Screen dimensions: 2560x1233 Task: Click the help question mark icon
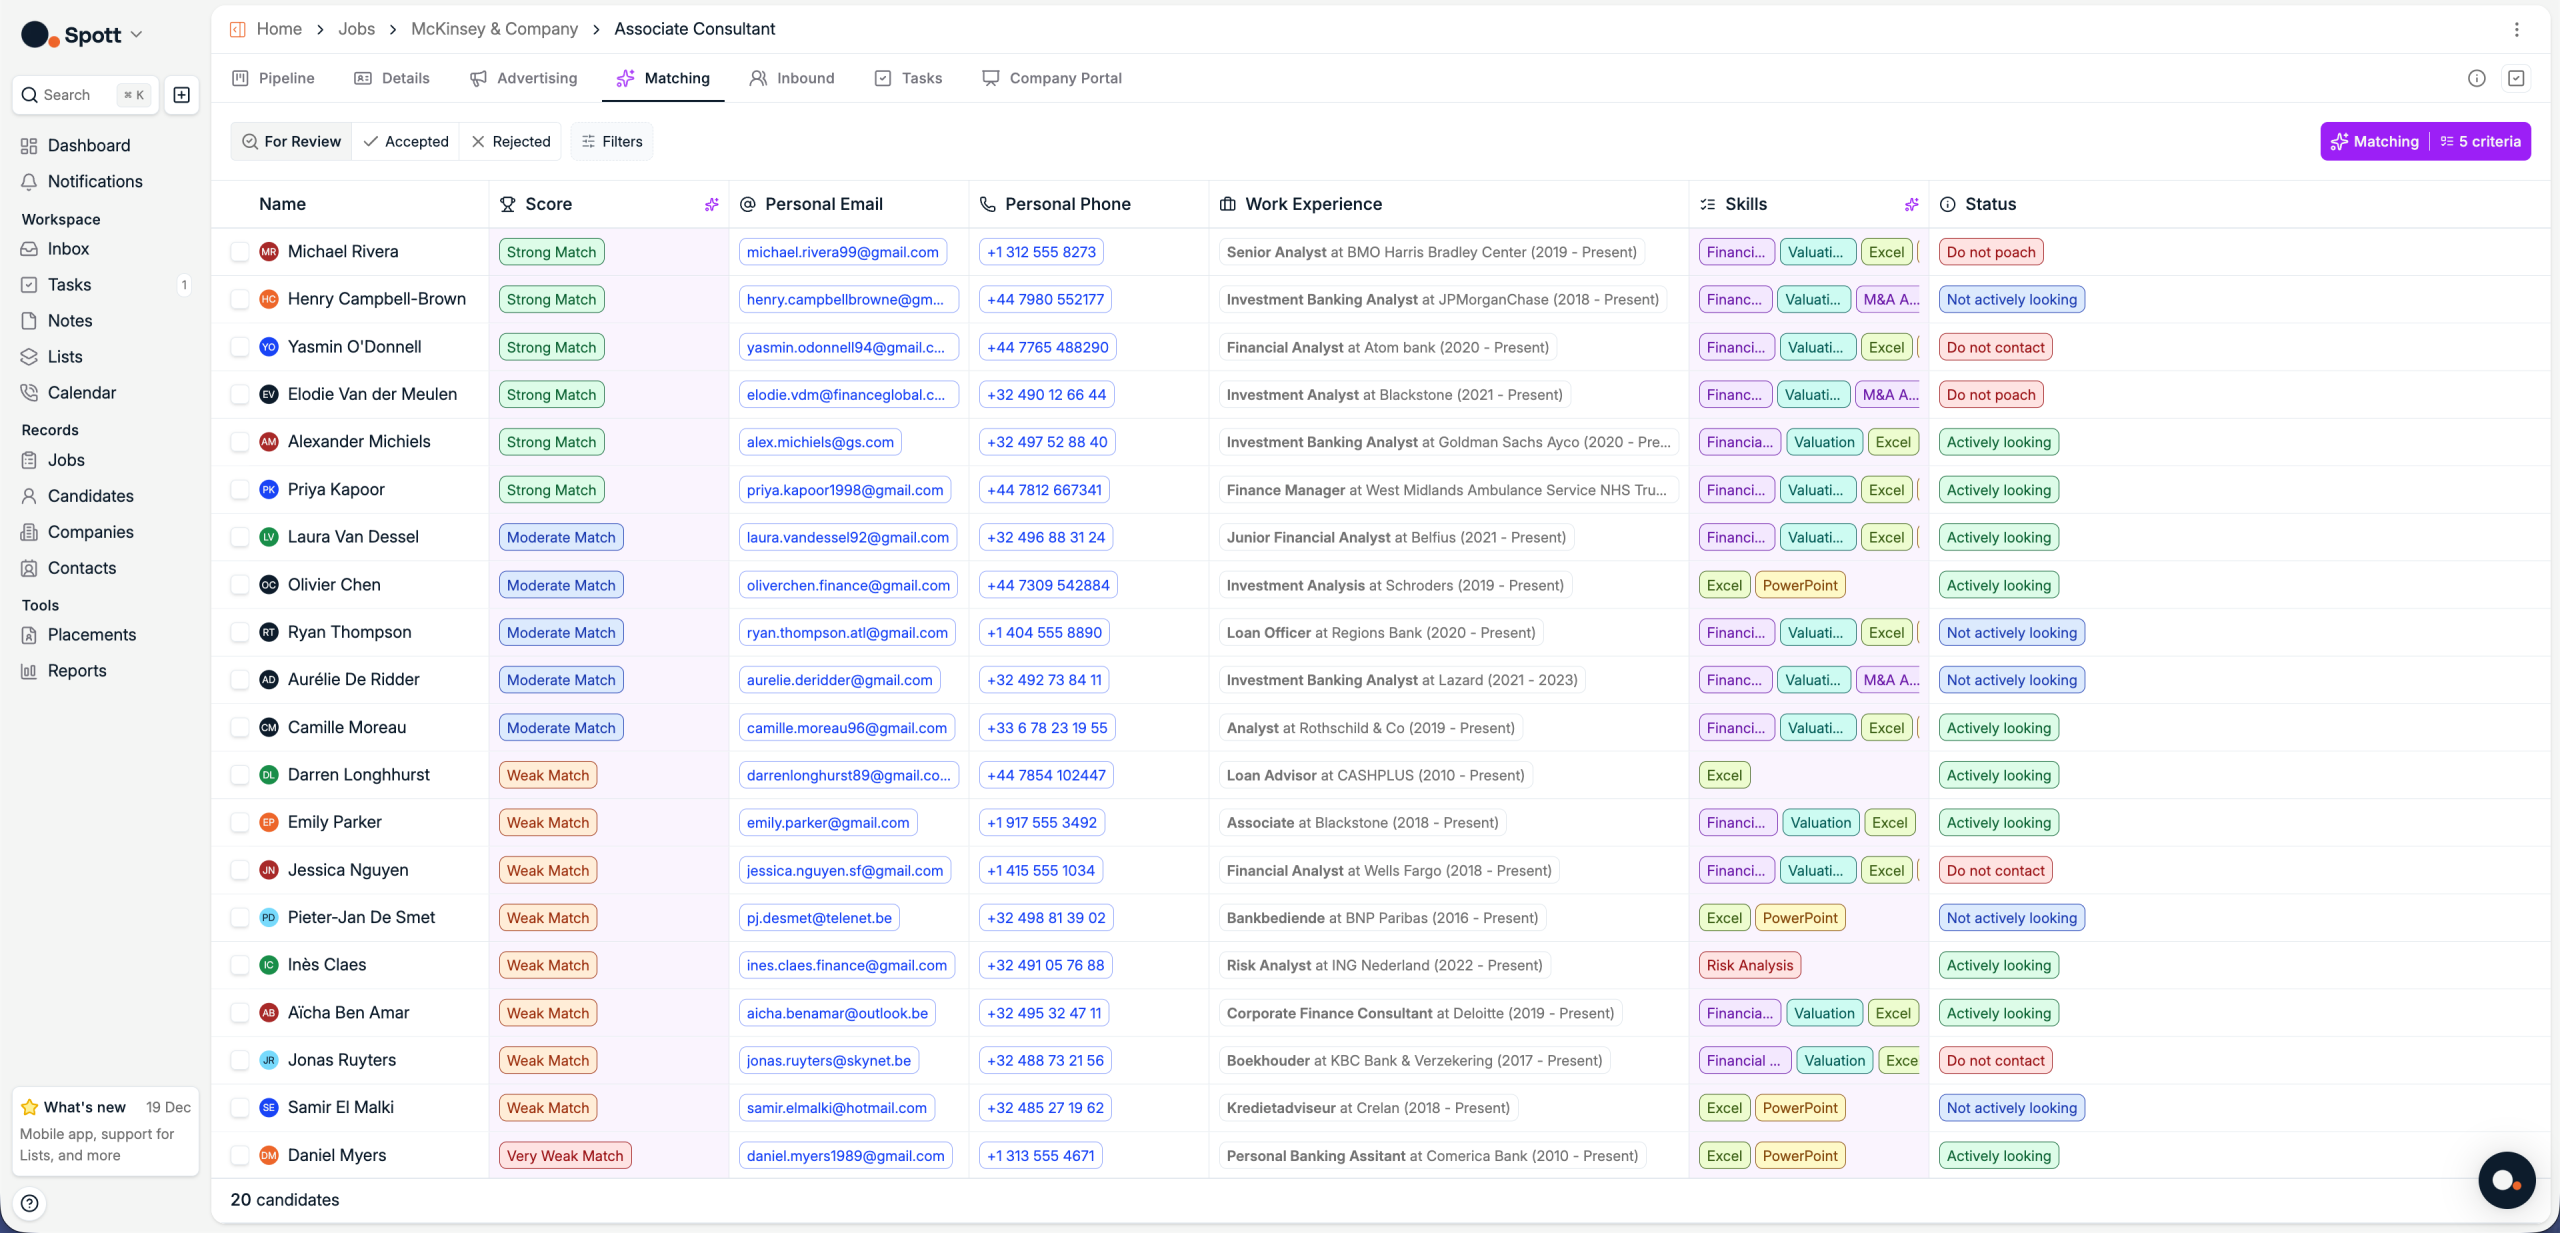click(30, 1203)
